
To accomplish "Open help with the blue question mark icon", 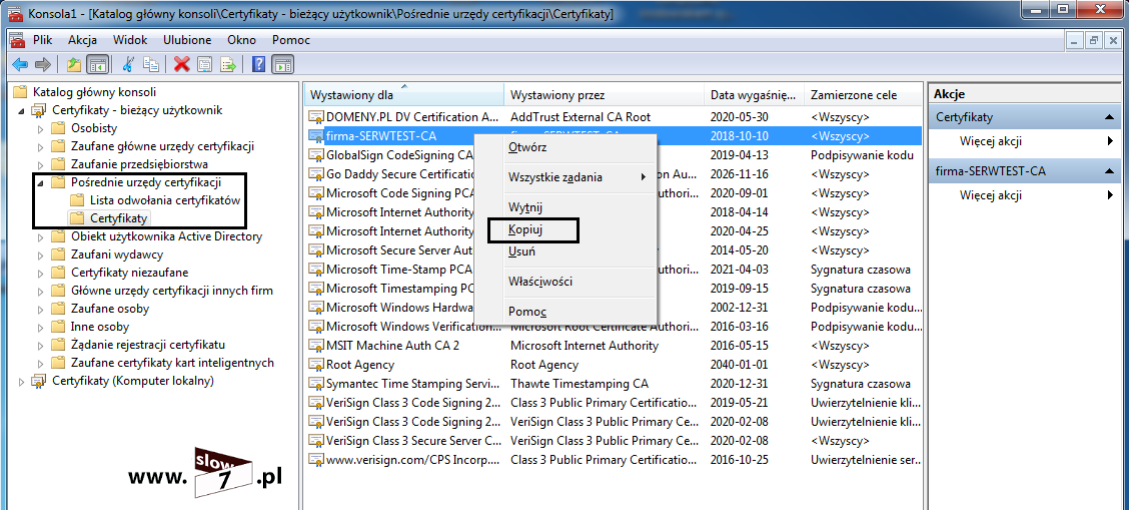I will 258,65.
